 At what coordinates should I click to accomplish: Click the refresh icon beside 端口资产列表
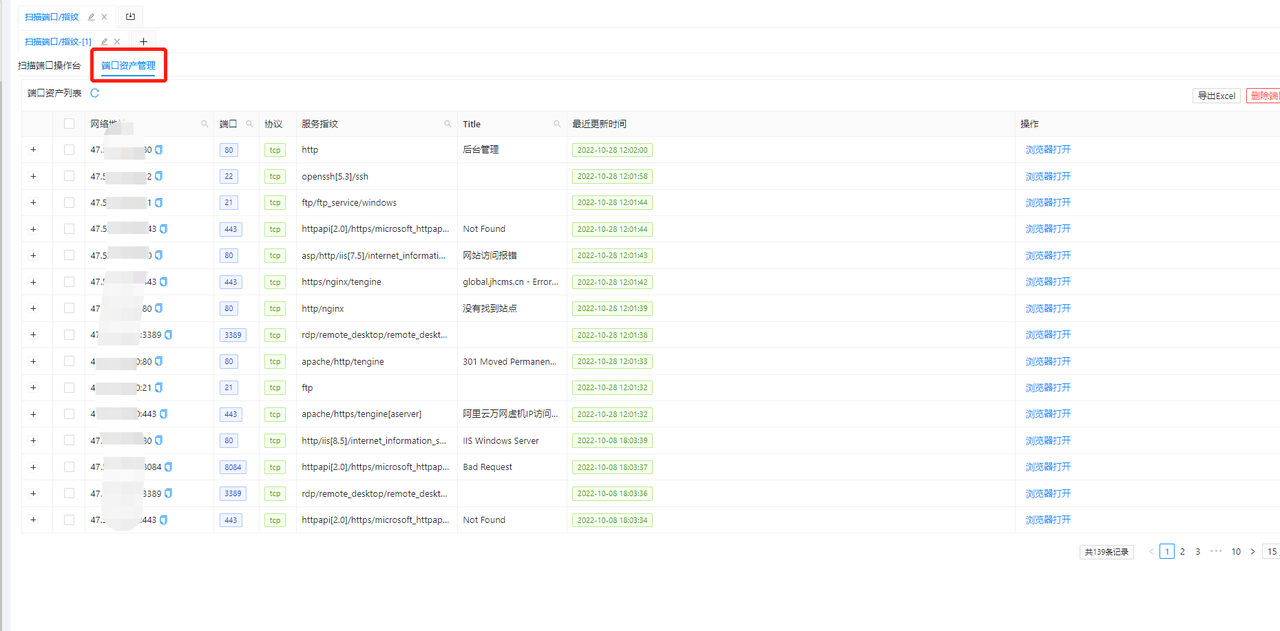point(95,93)
